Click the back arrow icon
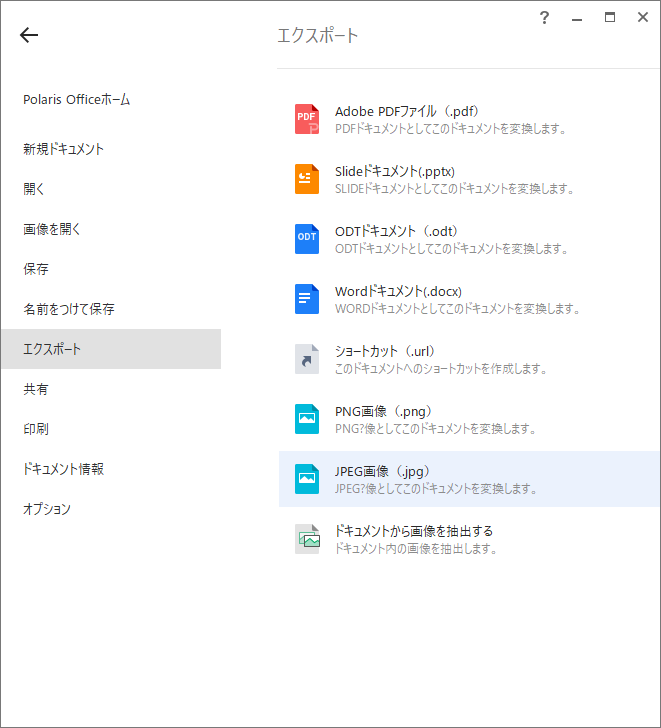Screen dimensions: 661x728 (29, 35)
